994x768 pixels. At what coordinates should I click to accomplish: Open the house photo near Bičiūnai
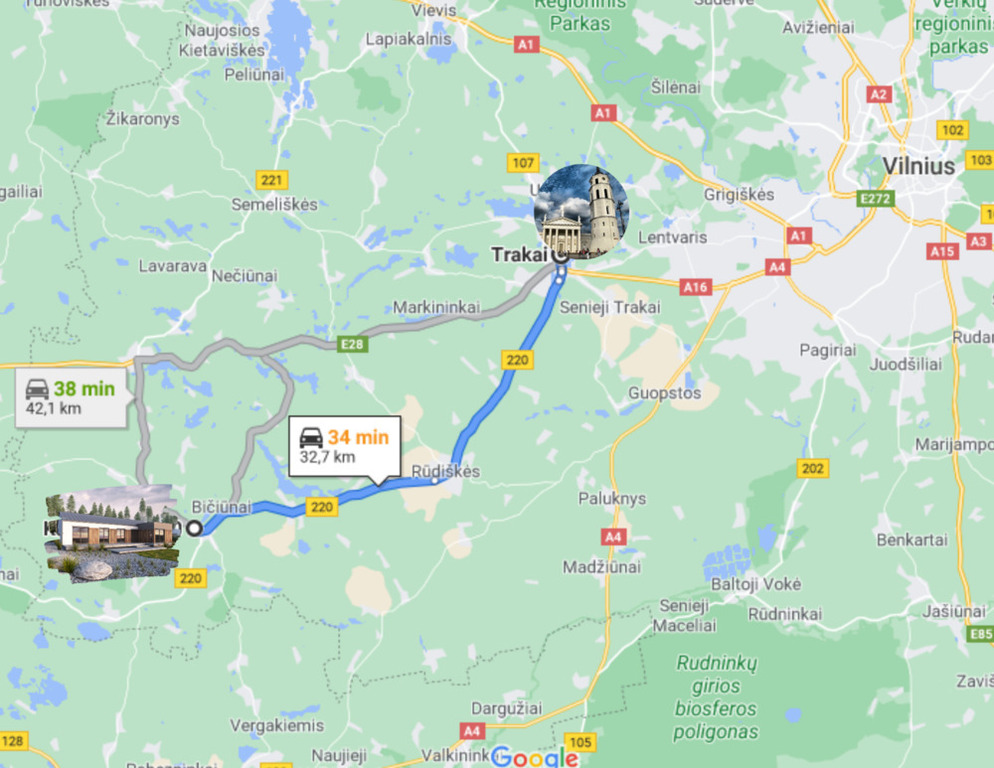(x=112, y=533)
